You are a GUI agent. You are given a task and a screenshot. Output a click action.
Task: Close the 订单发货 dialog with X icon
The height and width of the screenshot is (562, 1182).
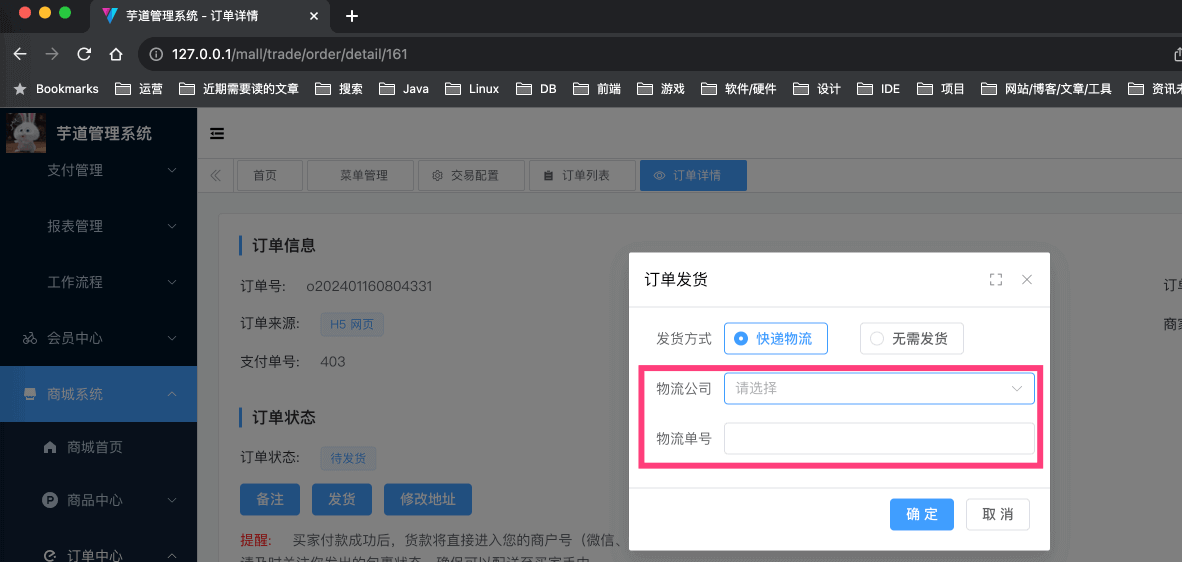click(x=1027, y=280)
